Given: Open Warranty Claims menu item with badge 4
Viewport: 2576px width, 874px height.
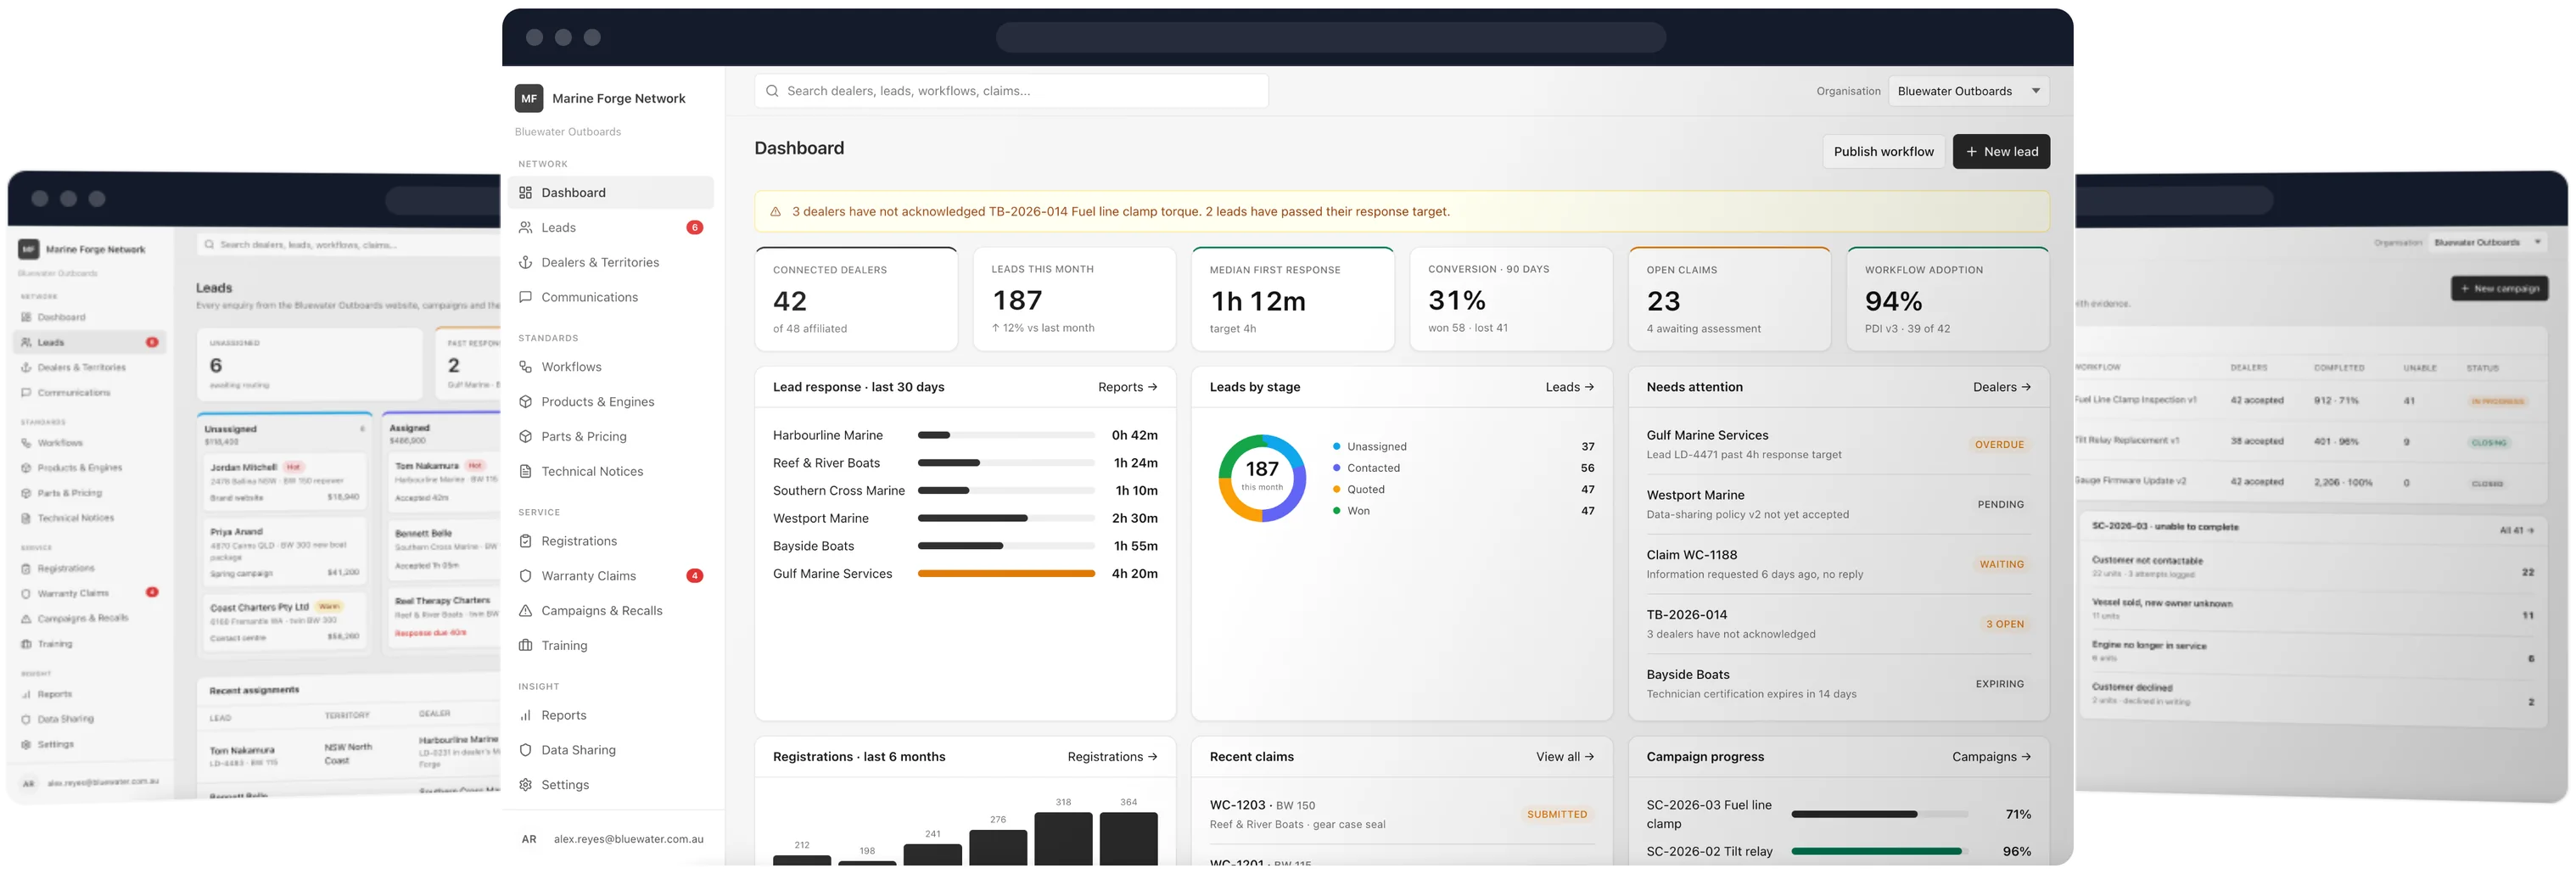Looking at the screenshot, I should [x=610, y=576].
